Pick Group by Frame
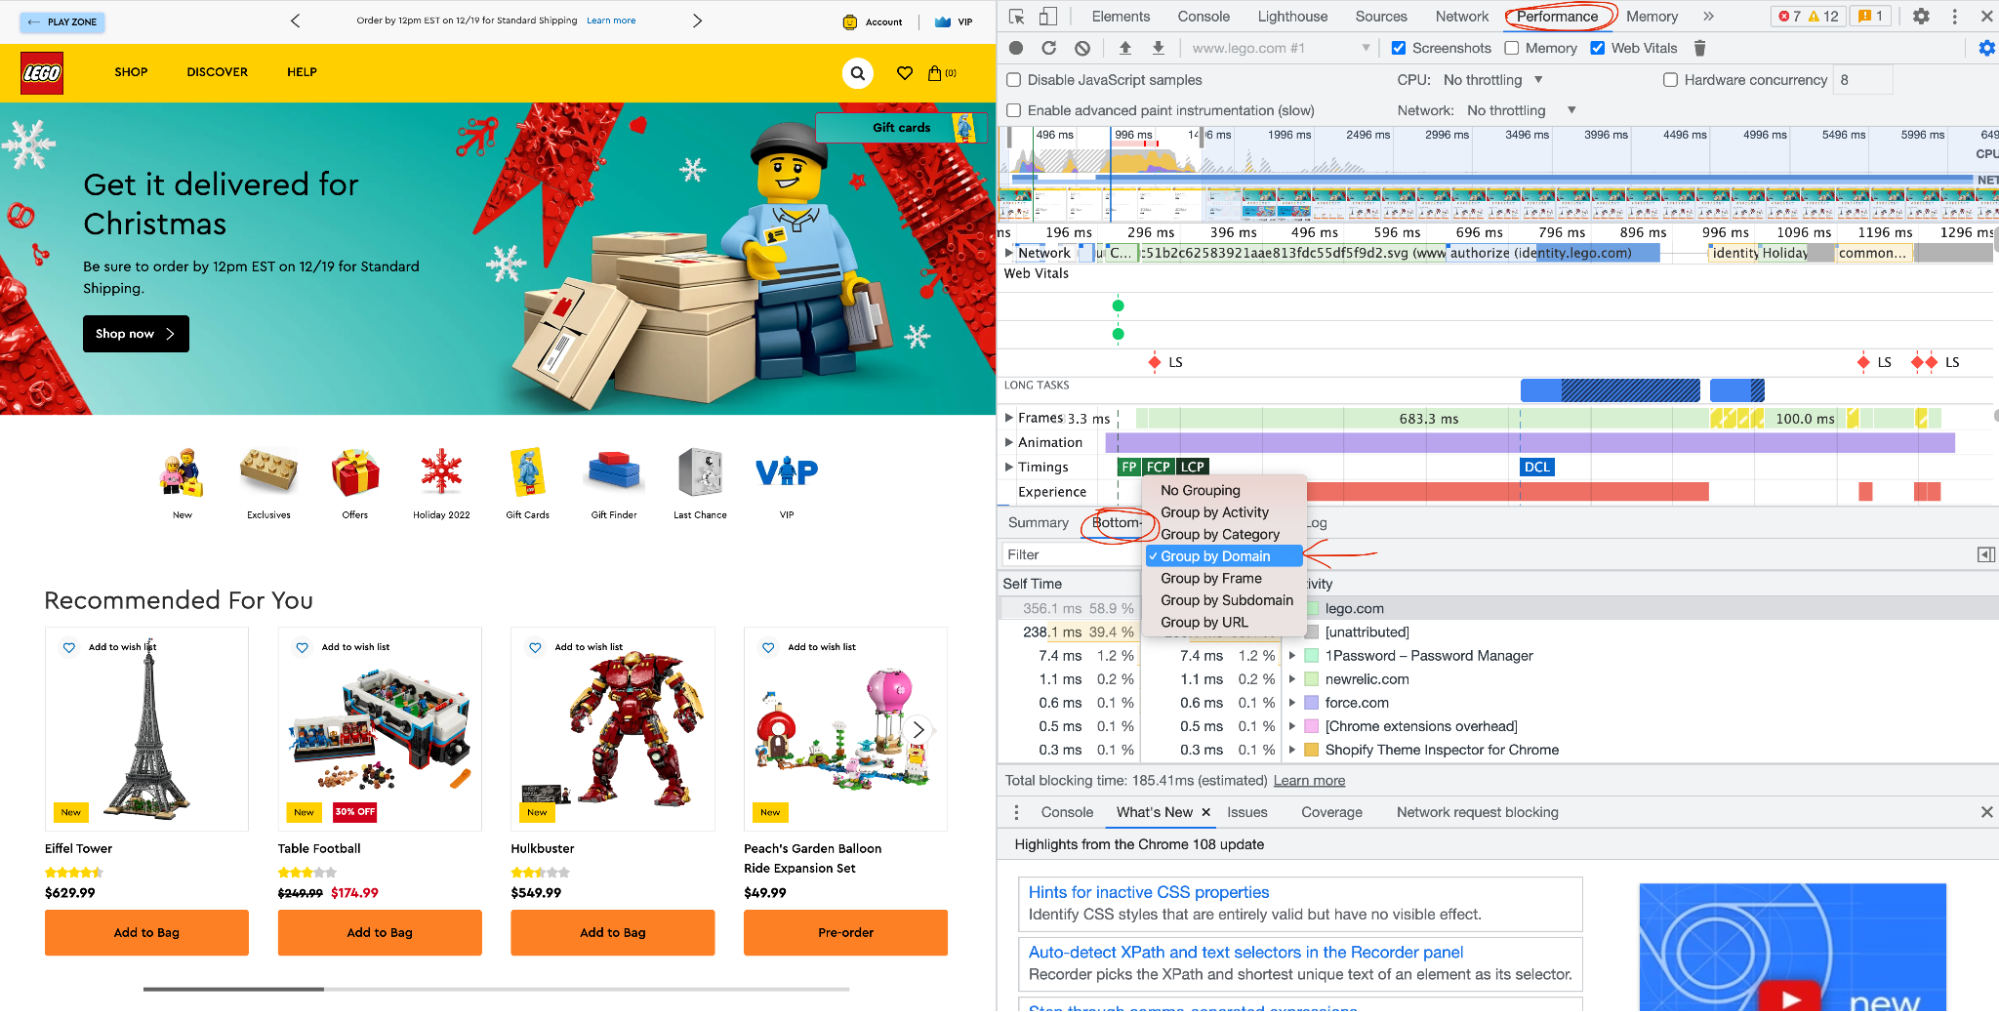The height and width of the screenshot is (1012, 1999). [x=1225, y=578]
